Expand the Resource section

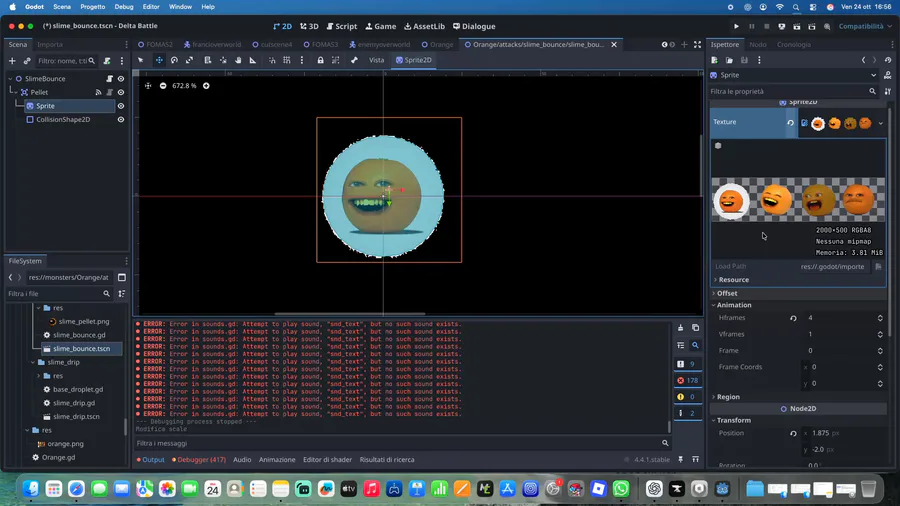[798, 280]
